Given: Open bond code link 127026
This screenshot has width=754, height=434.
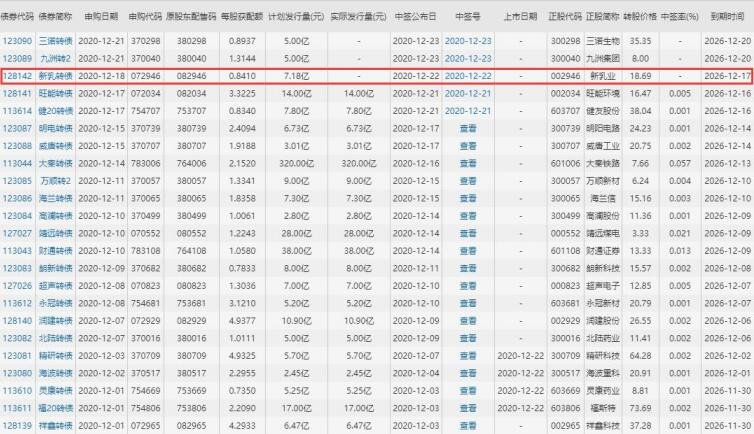Looking at the screenshot, I should point(17,286).
